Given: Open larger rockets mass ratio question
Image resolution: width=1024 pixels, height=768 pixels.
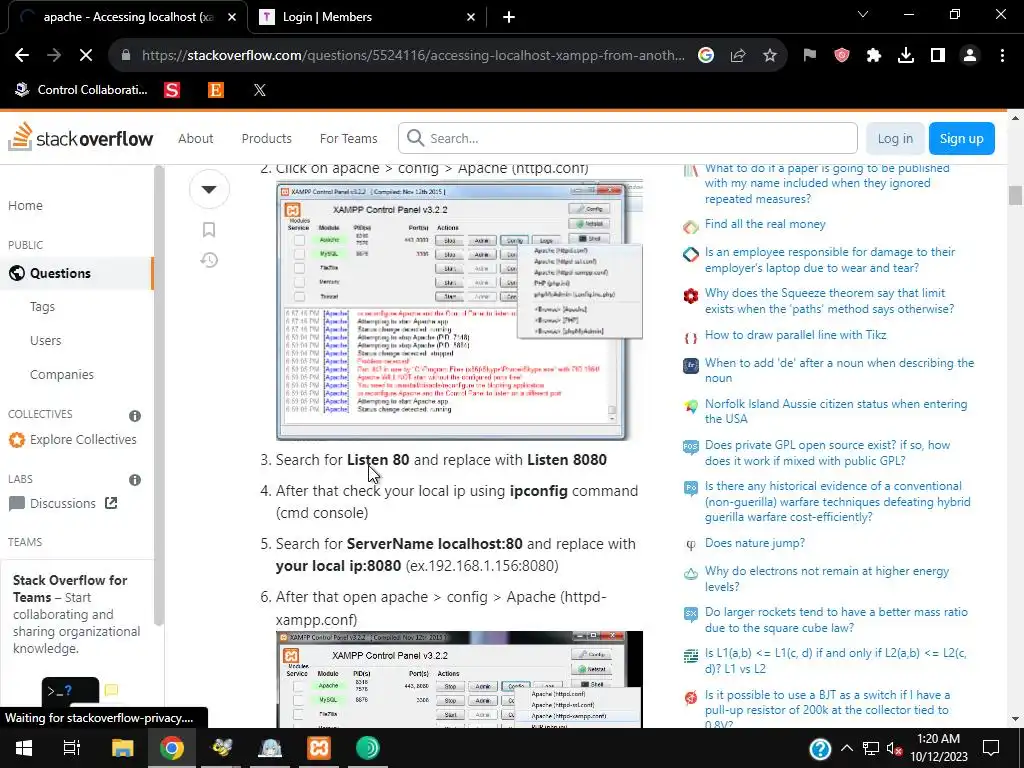Looking at the screenshot, I should tap(836, 620).
